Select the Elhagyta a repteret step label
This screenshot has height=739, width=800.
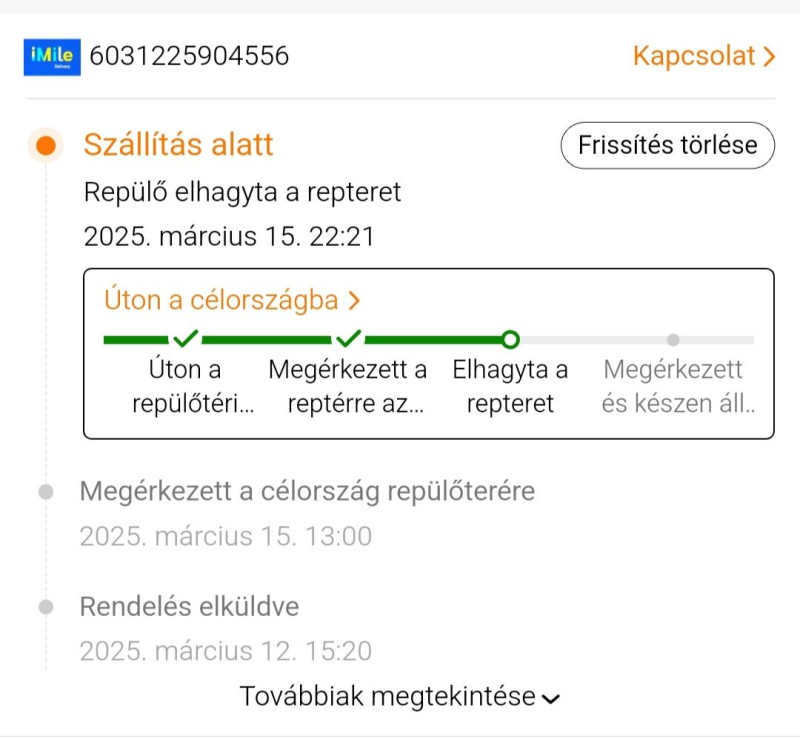coord(510,387)
